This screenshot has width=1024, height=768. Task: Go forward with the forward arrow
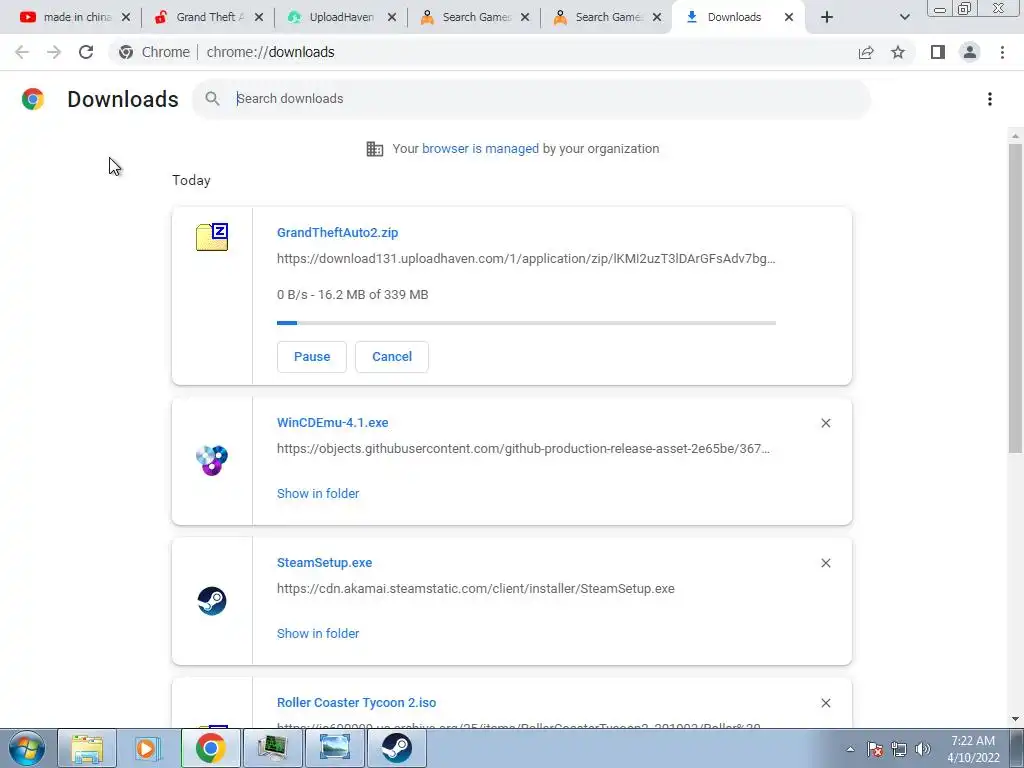54,52
